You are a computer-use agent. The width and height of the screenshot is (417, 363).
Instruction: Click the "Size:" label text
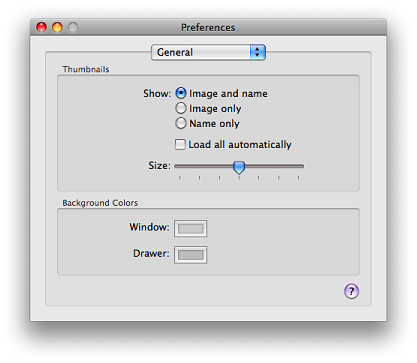point(159,165)
